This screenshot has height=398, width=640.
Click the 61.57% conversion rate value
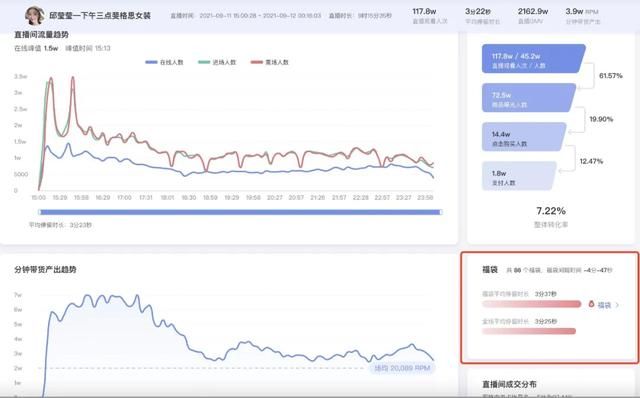pyautogui.click(x=611, y=76)
